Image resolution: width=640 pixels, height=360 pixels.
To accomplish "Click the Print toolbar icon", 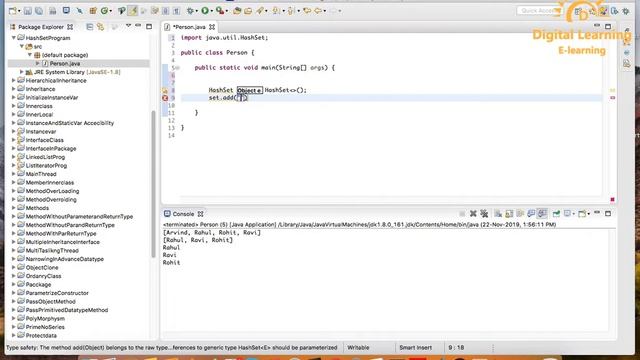I will 53,11.
